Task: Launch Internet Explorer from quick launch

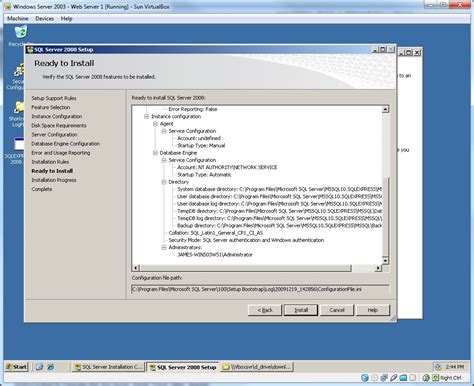Action: point(50,367)
